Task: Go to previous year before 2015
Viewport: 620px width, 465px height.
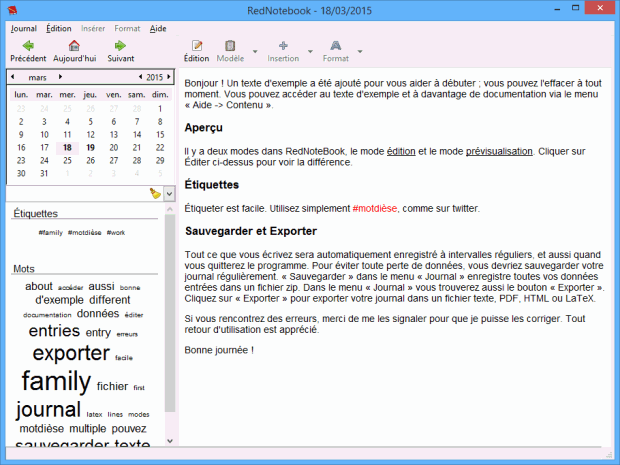Action: [x=140, y=77]
